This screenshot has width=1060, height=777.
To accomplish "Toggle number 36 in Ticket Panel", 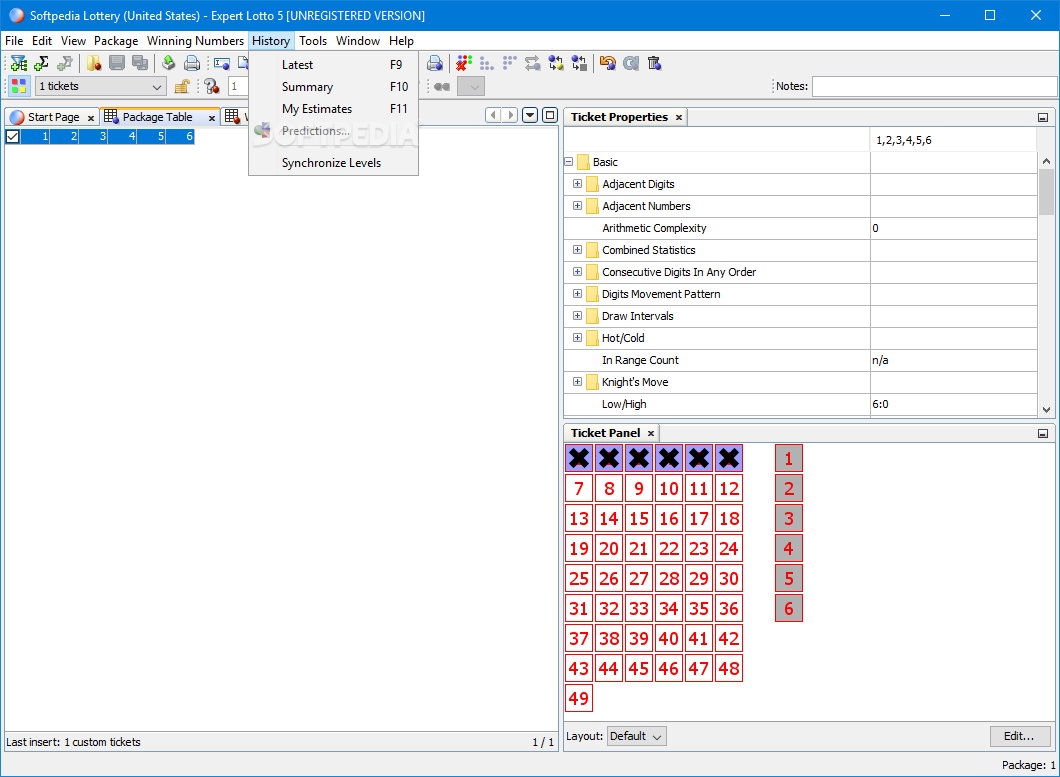I will point(729,609).
